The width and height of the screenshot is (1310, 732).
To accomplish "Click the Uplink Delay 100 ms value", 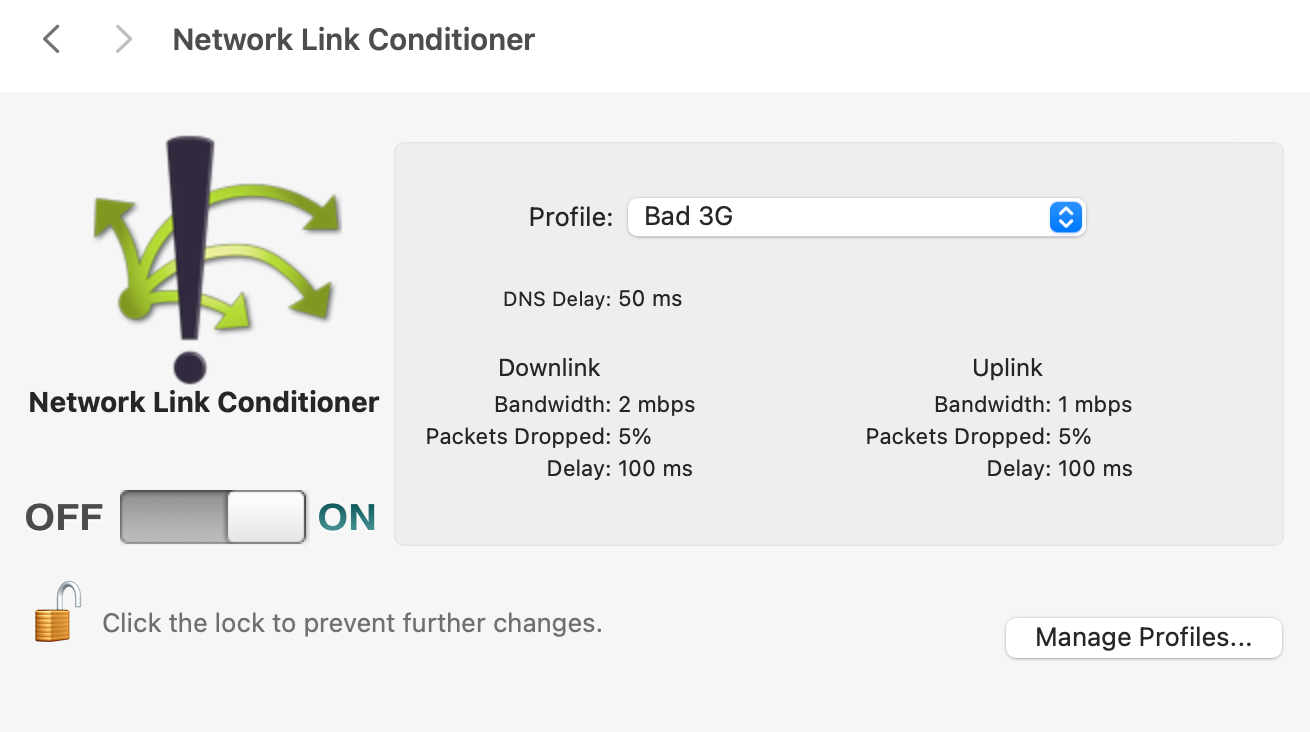I will 1095,469.
